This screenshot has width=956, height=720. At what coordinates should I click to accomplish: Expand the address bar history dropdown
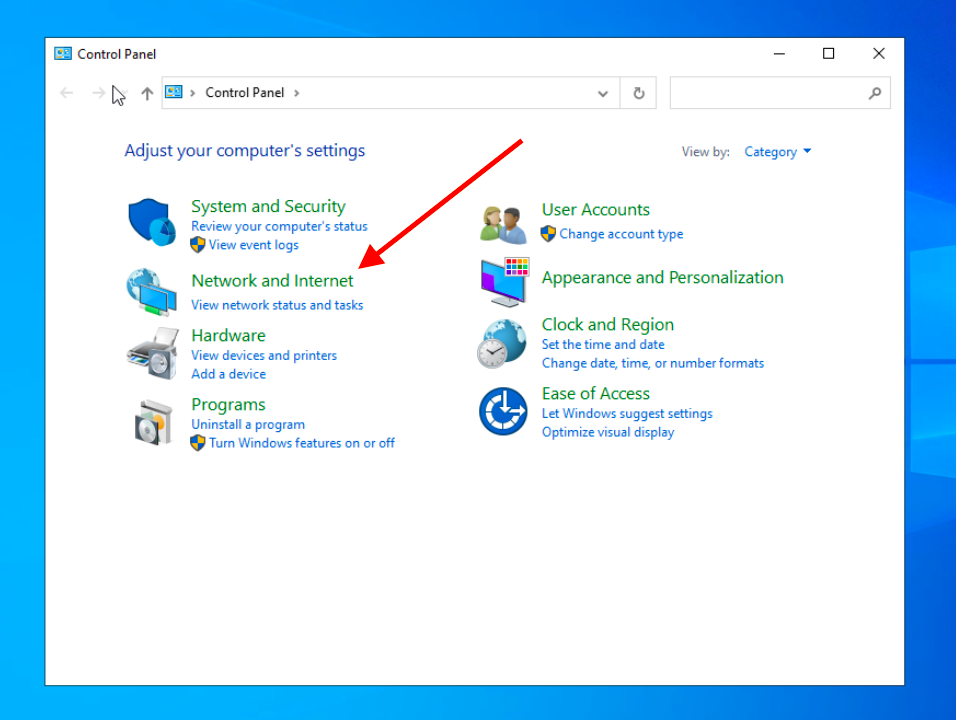(602, 93)
